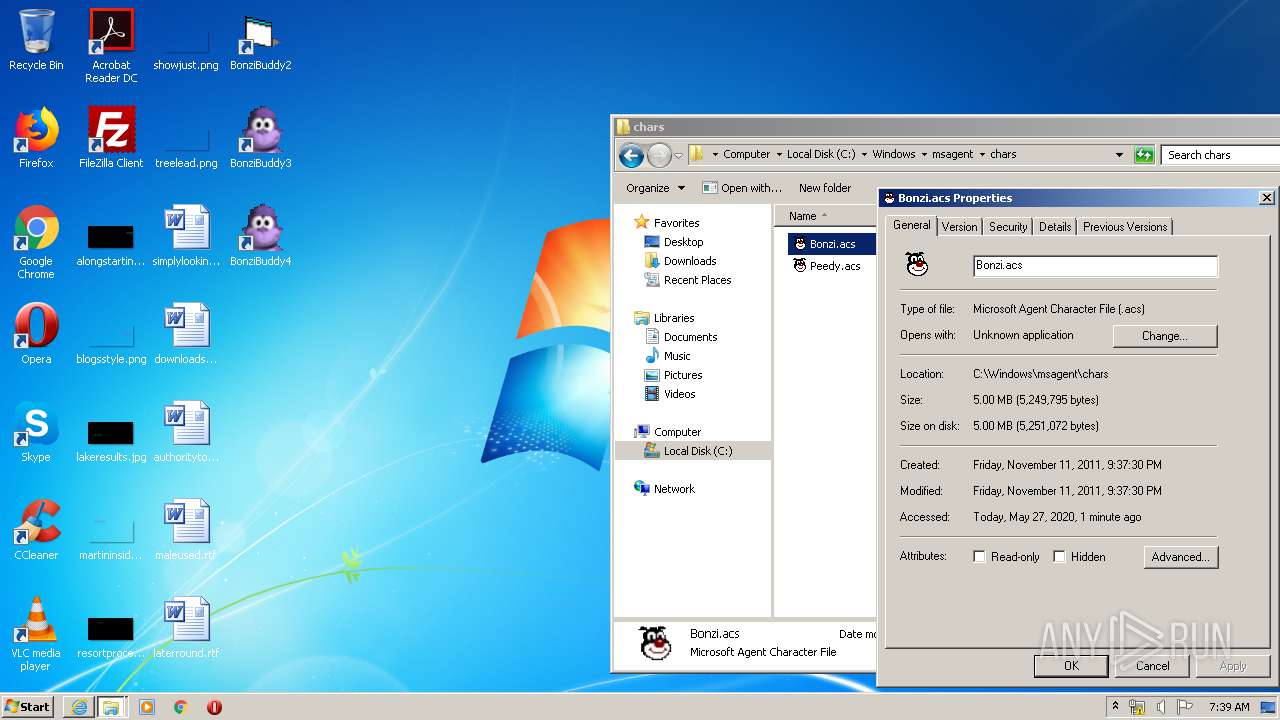Image resolution: width=1280 pixels, height=720 pixels.
Task: Click the Opera icon in the taskbar
Action: pos(214,707)
